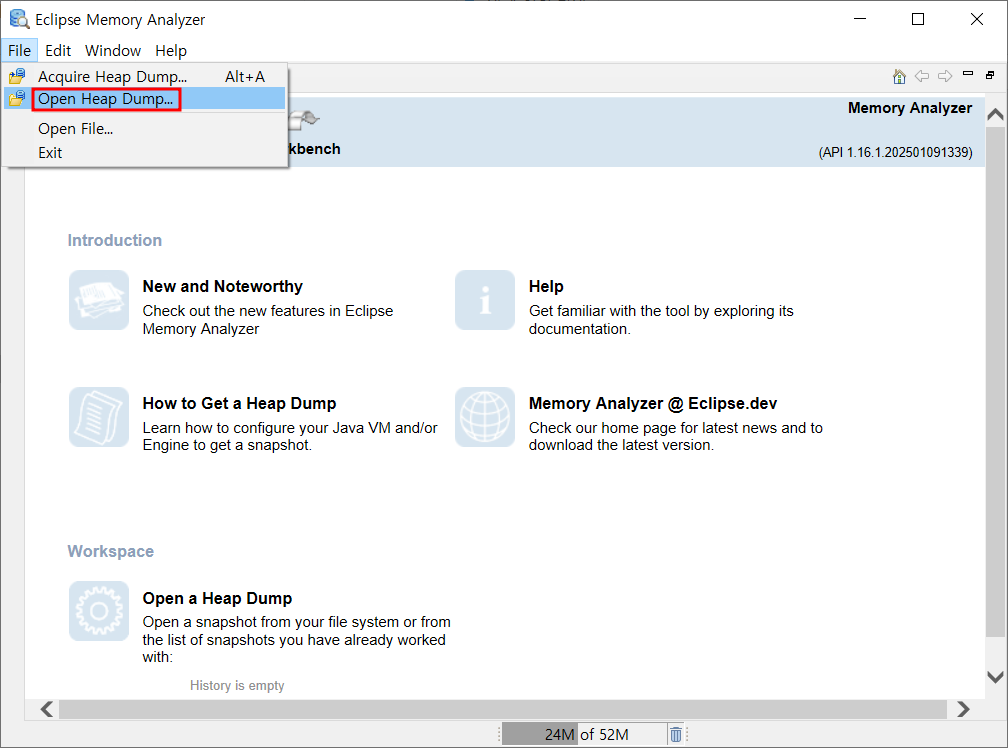
Task: Open the Window menu
Action: coord(113,50)
